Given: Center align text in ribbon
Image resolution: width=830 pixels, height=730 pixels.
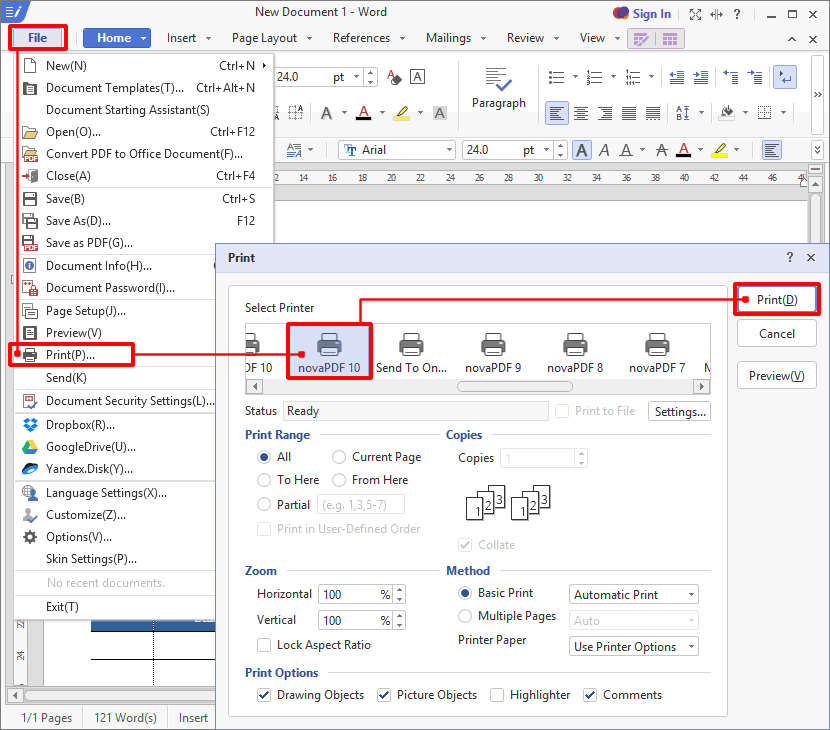Looking at the screenshot, I should pos(581,113).
